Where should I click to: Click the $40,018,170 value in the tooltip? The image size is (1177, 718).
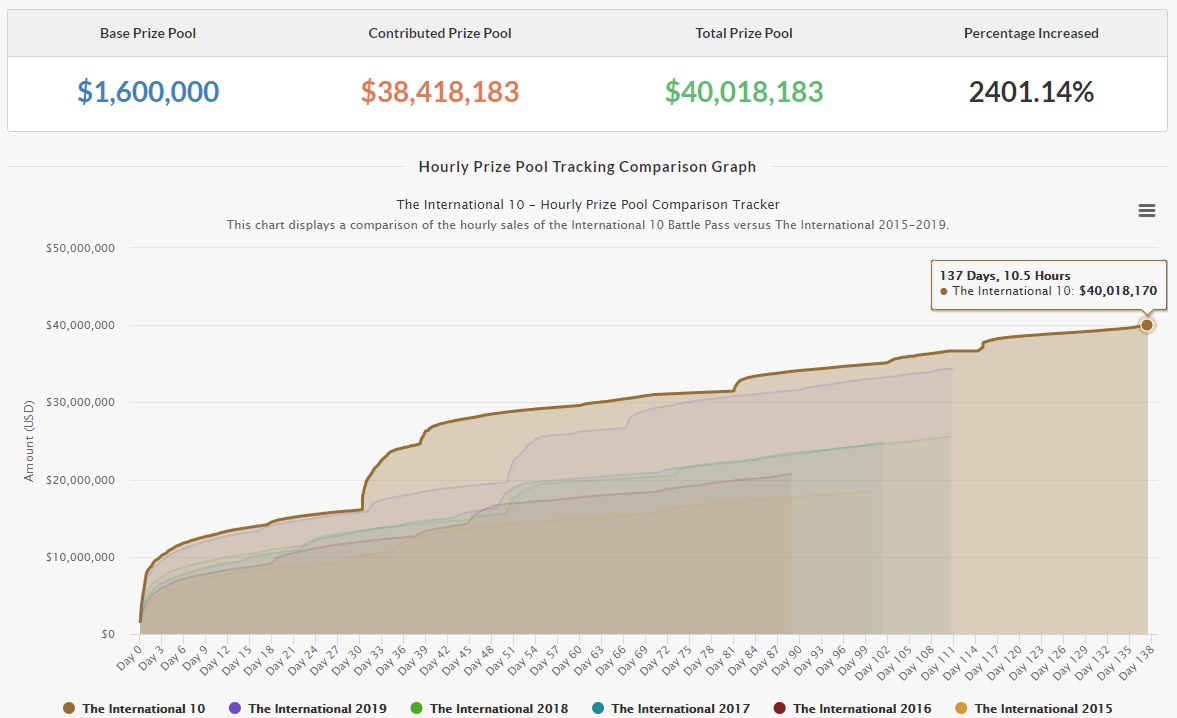coord(1118,291)
